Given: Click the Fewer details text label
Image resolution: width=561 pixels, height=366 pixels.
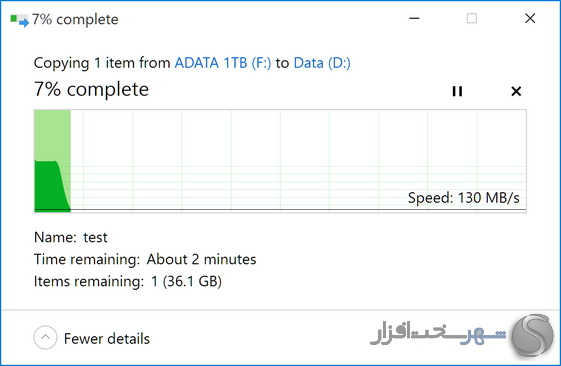Looking at the screenshot, I should [x=107, y=338].
